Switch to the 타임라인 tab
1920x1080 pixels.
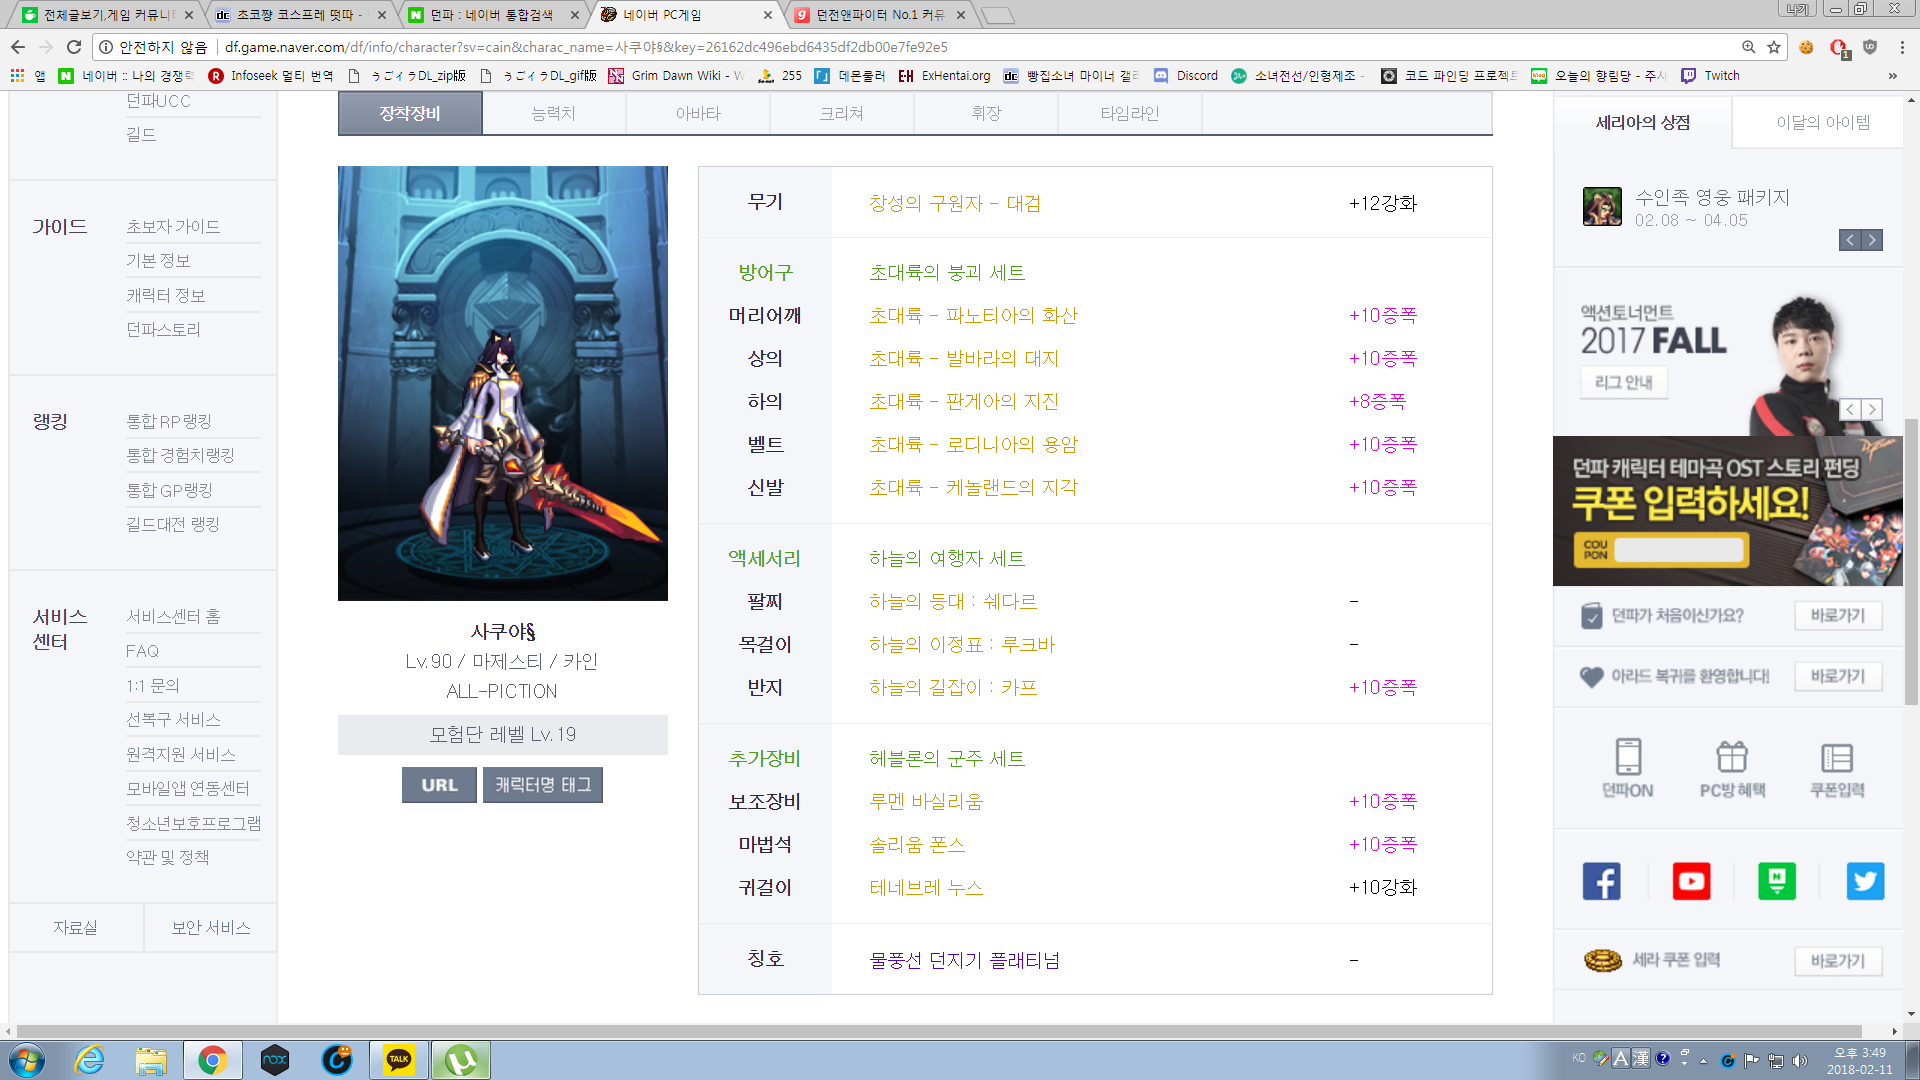pyautogui.click(x=1130, y=113)
